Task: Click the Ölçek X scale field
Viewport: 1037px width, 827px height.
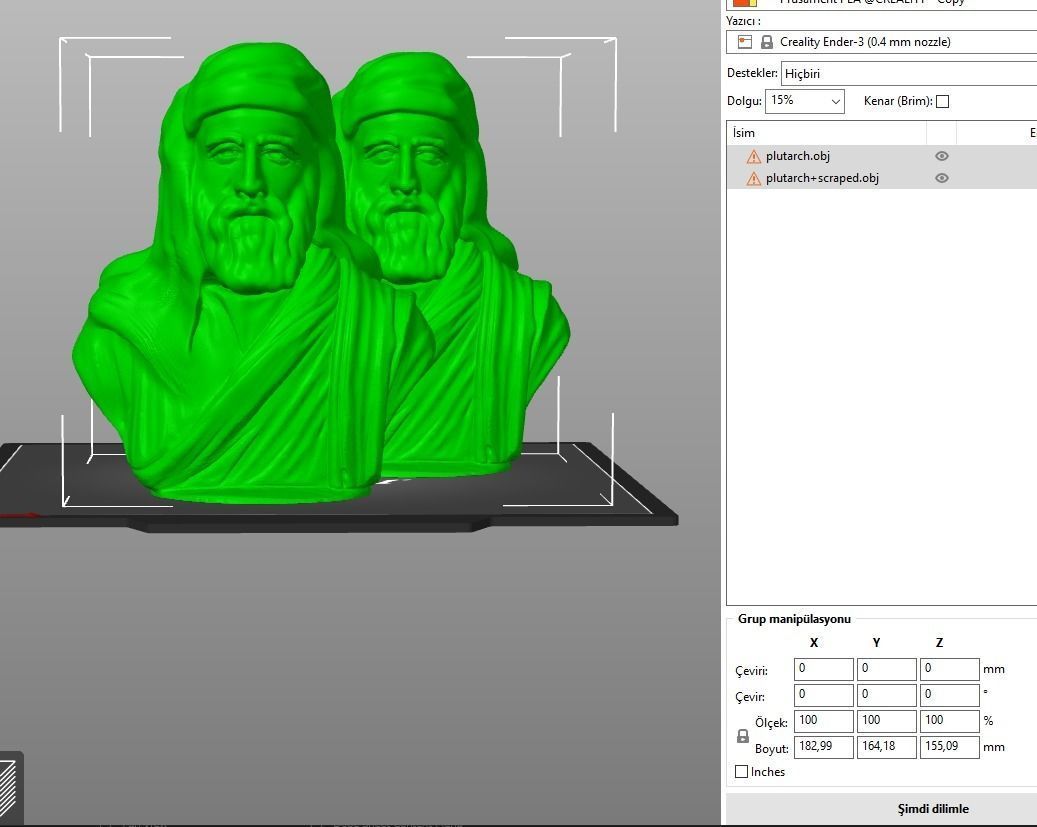Action: coord(823,720)
